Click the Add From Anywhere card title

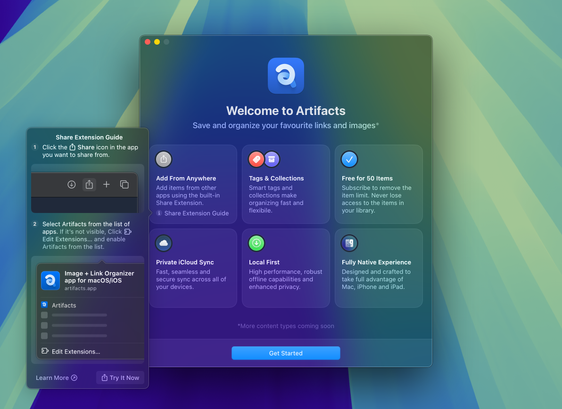(x=186, y=178)
